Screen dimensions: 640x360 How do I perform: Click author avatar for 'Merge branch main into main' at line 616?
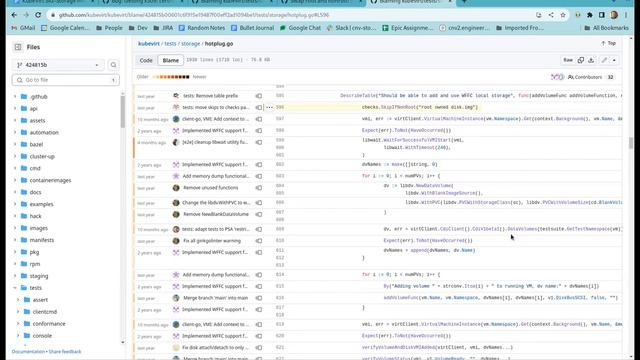176,298
